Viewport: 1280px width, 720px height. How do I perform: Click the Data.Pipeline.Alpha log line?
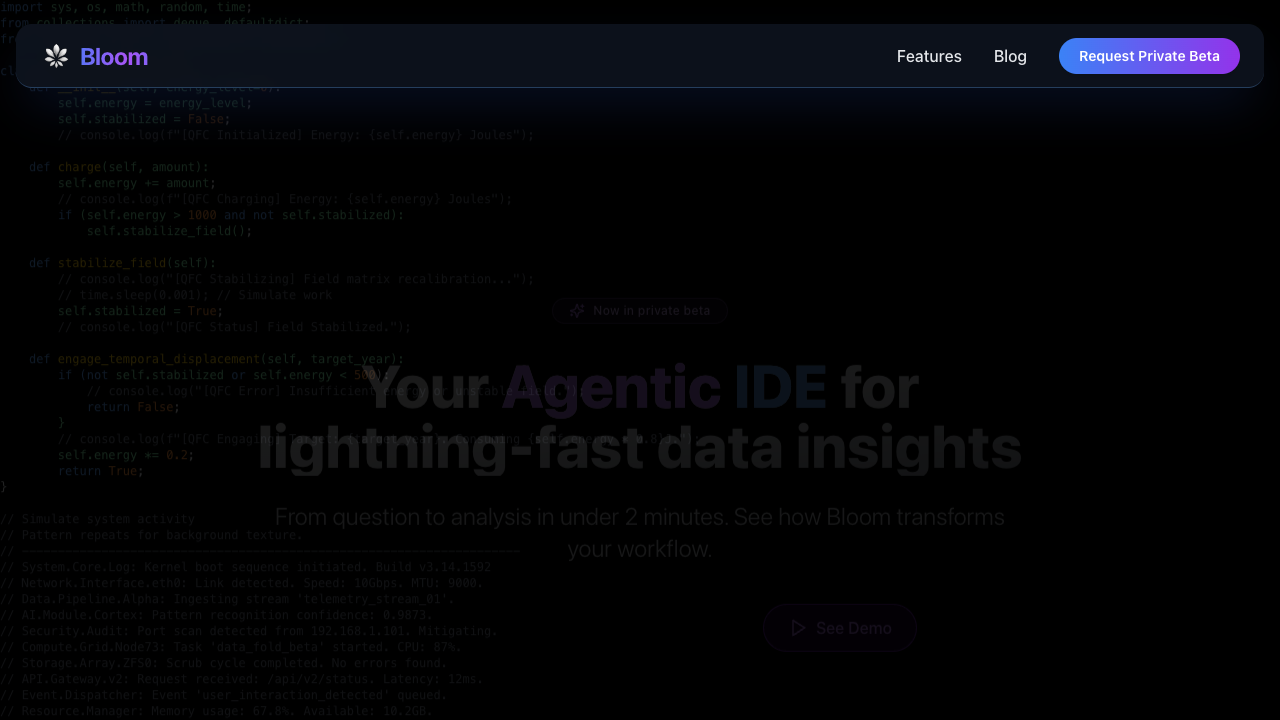tap(228, 599)
